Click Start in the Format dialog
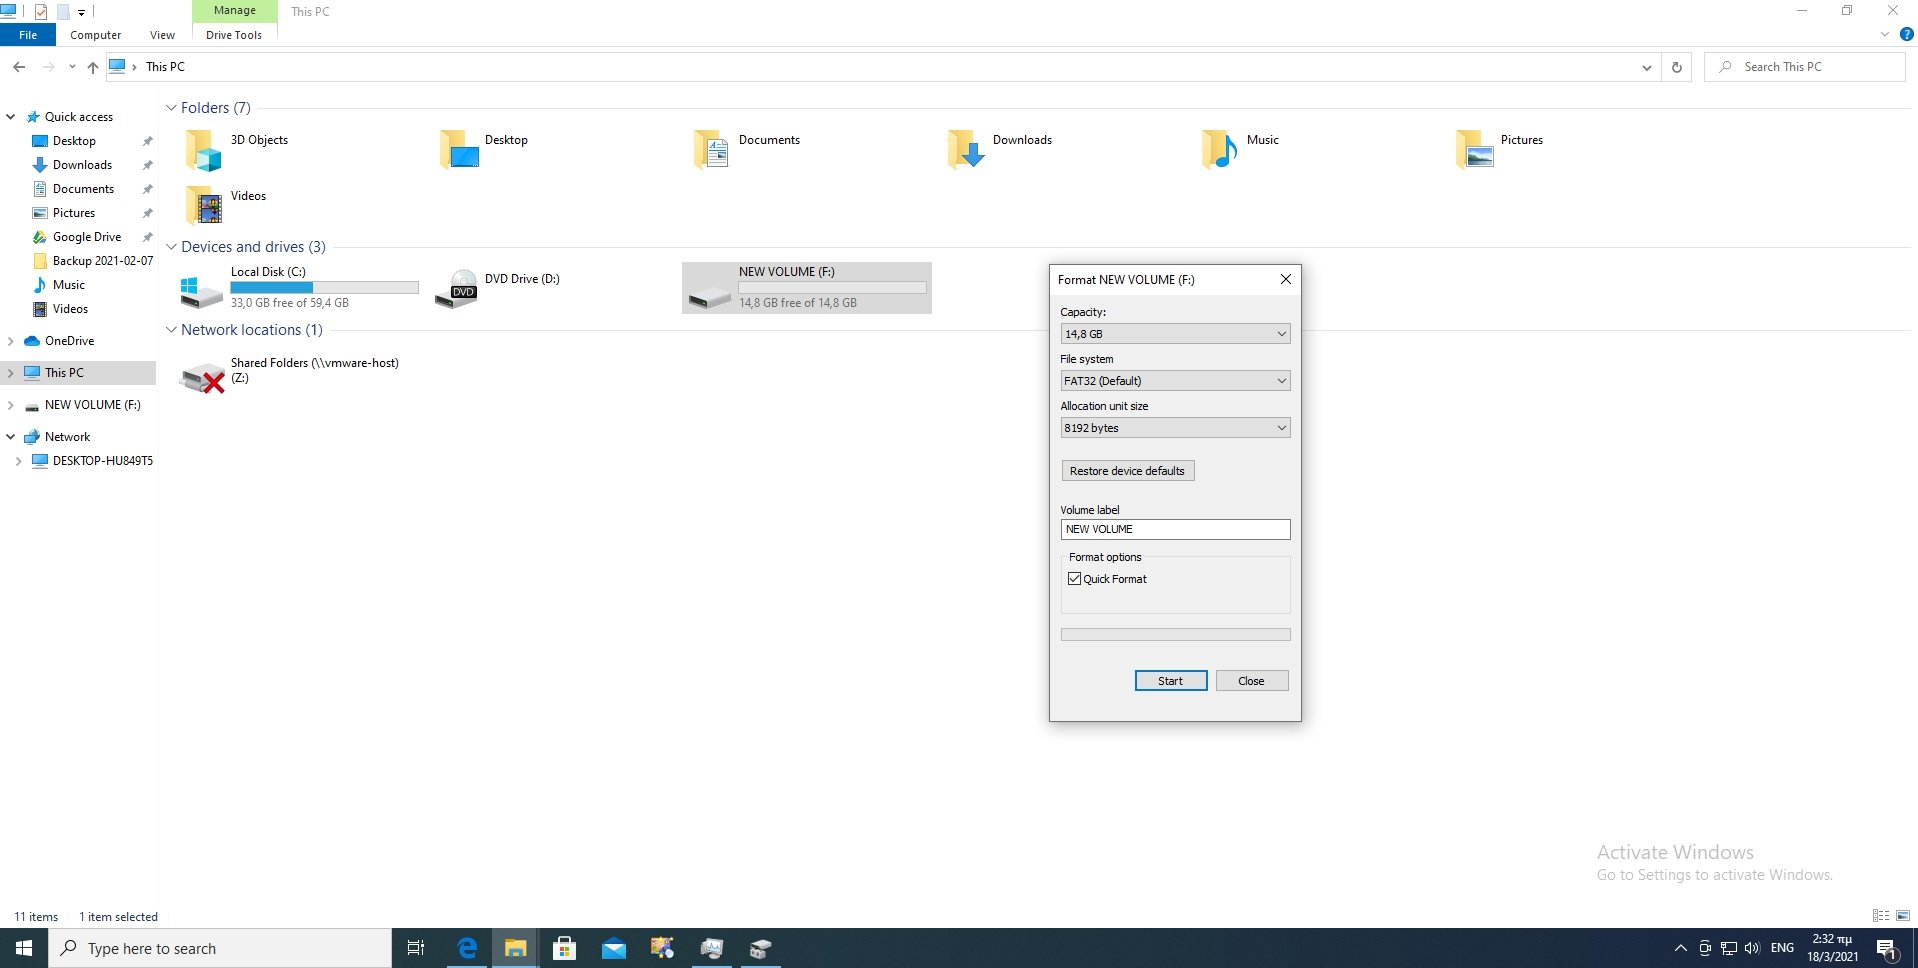The width and height of the screenshot is (1918, 968). coord(1170,681)
